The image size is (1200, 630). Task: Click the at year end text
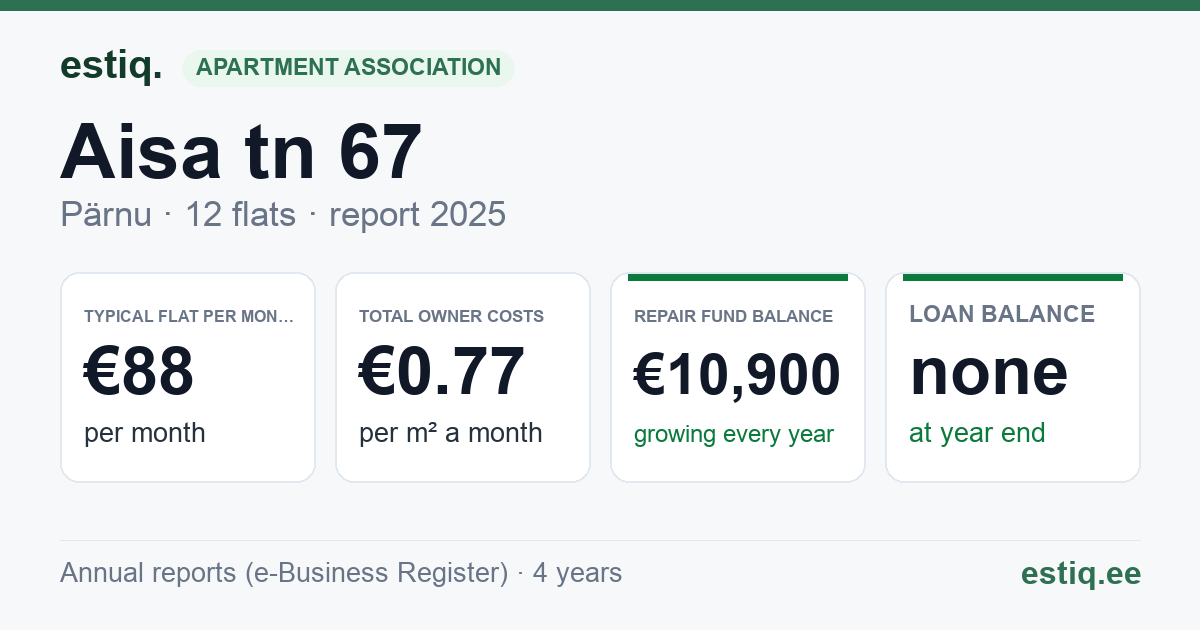pyautogui.click(x=977, y=433)
